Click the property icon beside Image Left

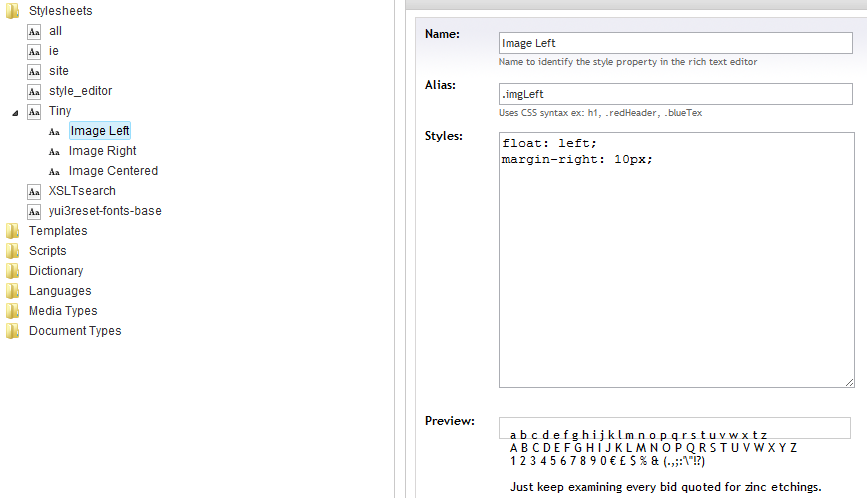click(x=54, y=132)
